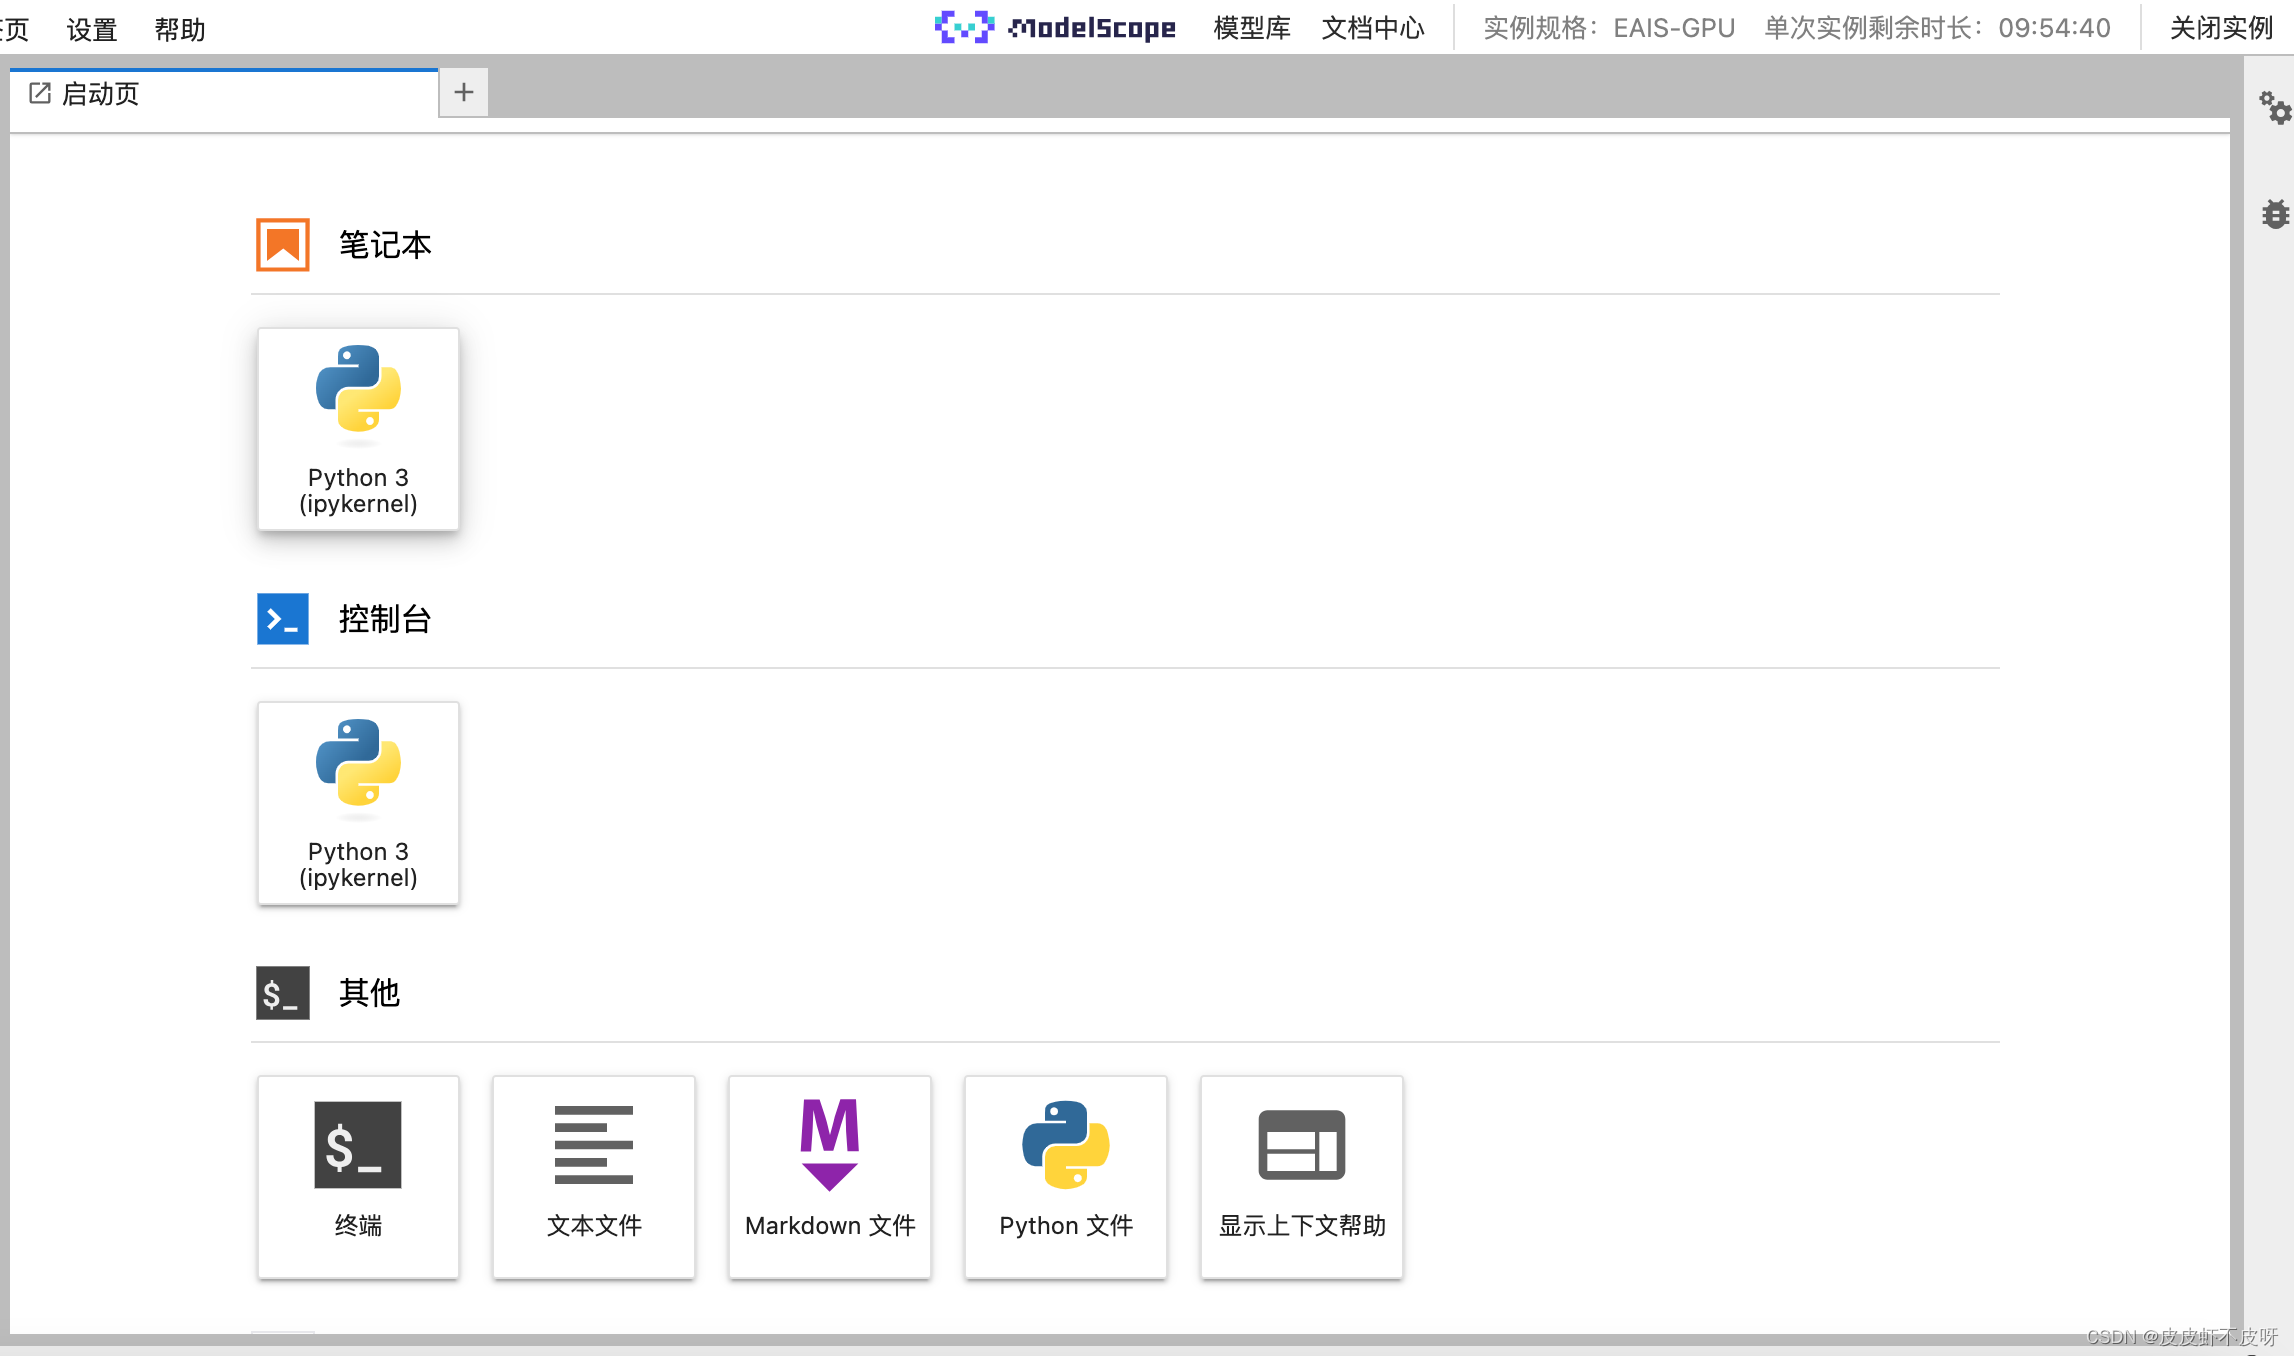2294x1356 pixels.
Task: Click the ModelScope logo
Action: pos(1055,27)
